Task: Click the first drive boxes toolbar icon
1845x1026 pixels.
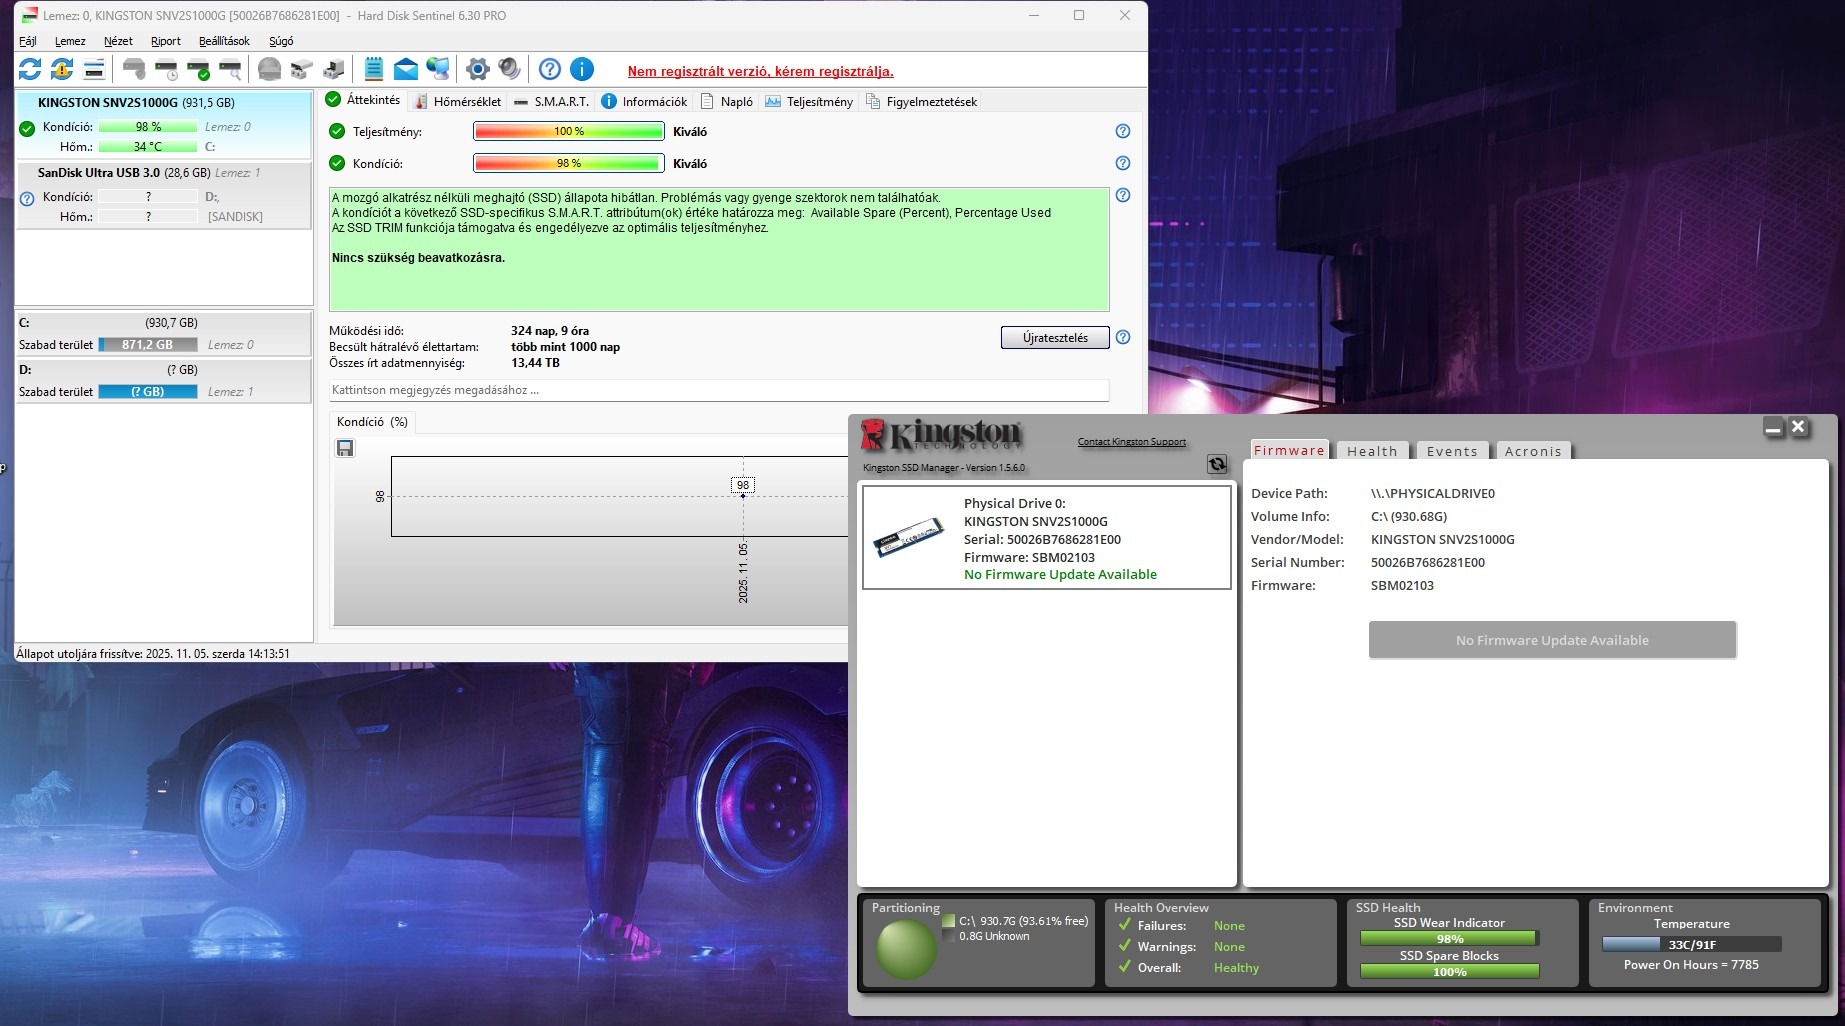Action: [x=301, y=69]
